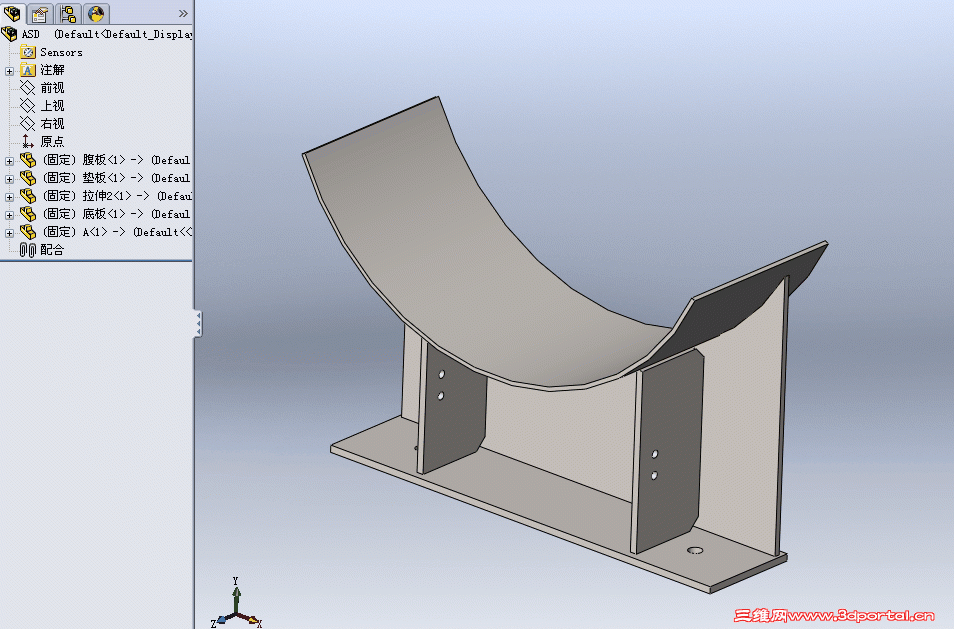Switch to the PropertyManager tab

[40, 13]
